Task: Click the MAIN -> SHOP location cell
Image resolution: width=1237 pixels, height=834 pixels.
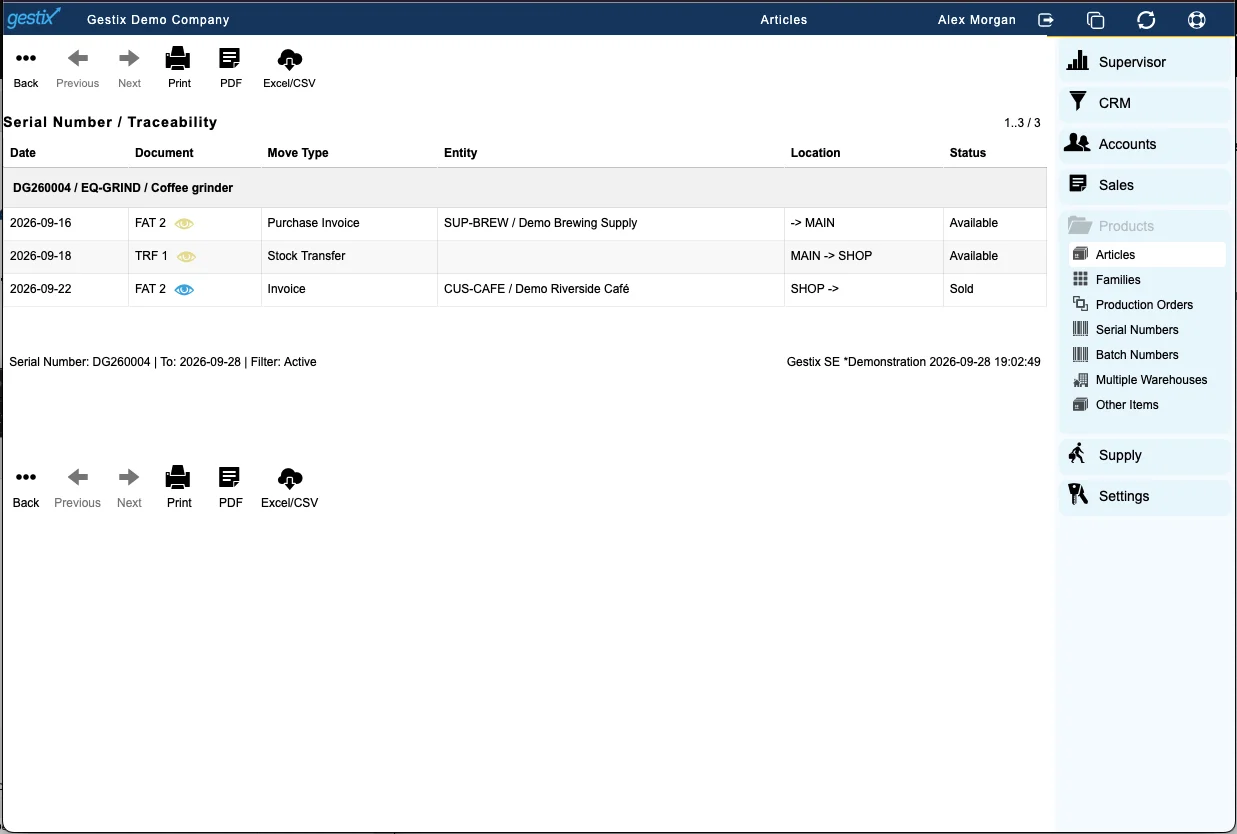Action: click(864, 257)
